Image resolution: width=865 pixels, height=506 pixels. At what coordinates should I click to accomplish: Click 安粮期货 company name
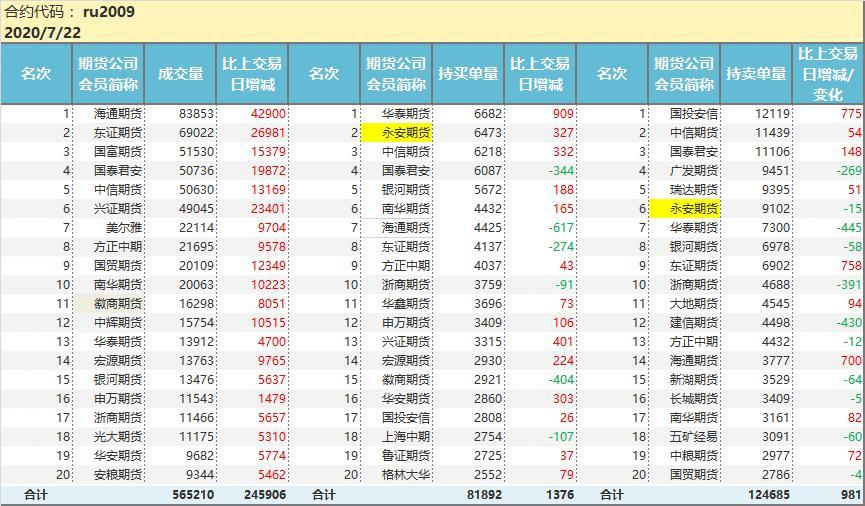[x=118, y=475]
